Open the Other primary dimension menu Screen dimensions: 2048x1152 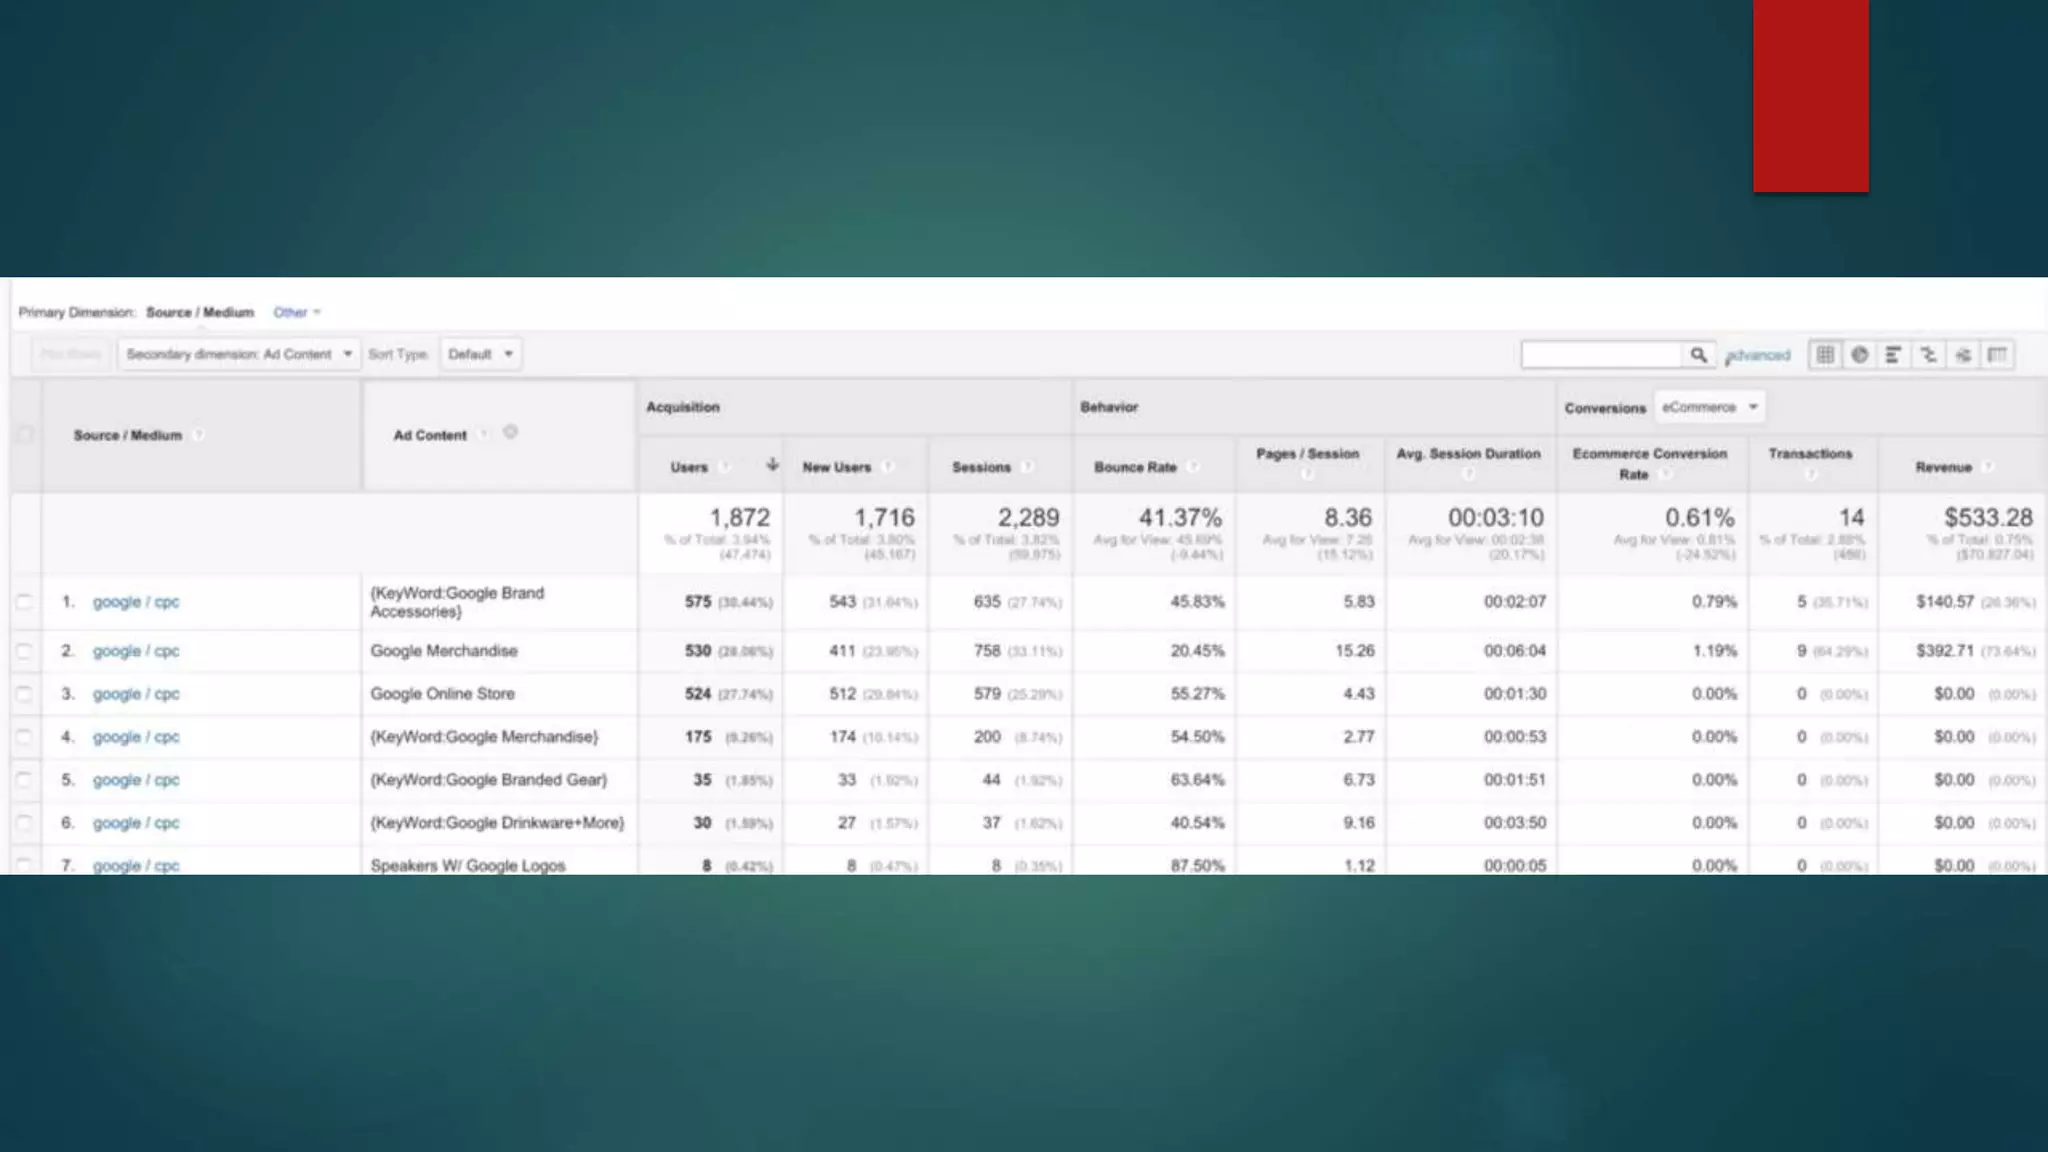click(x=296, y=312)
